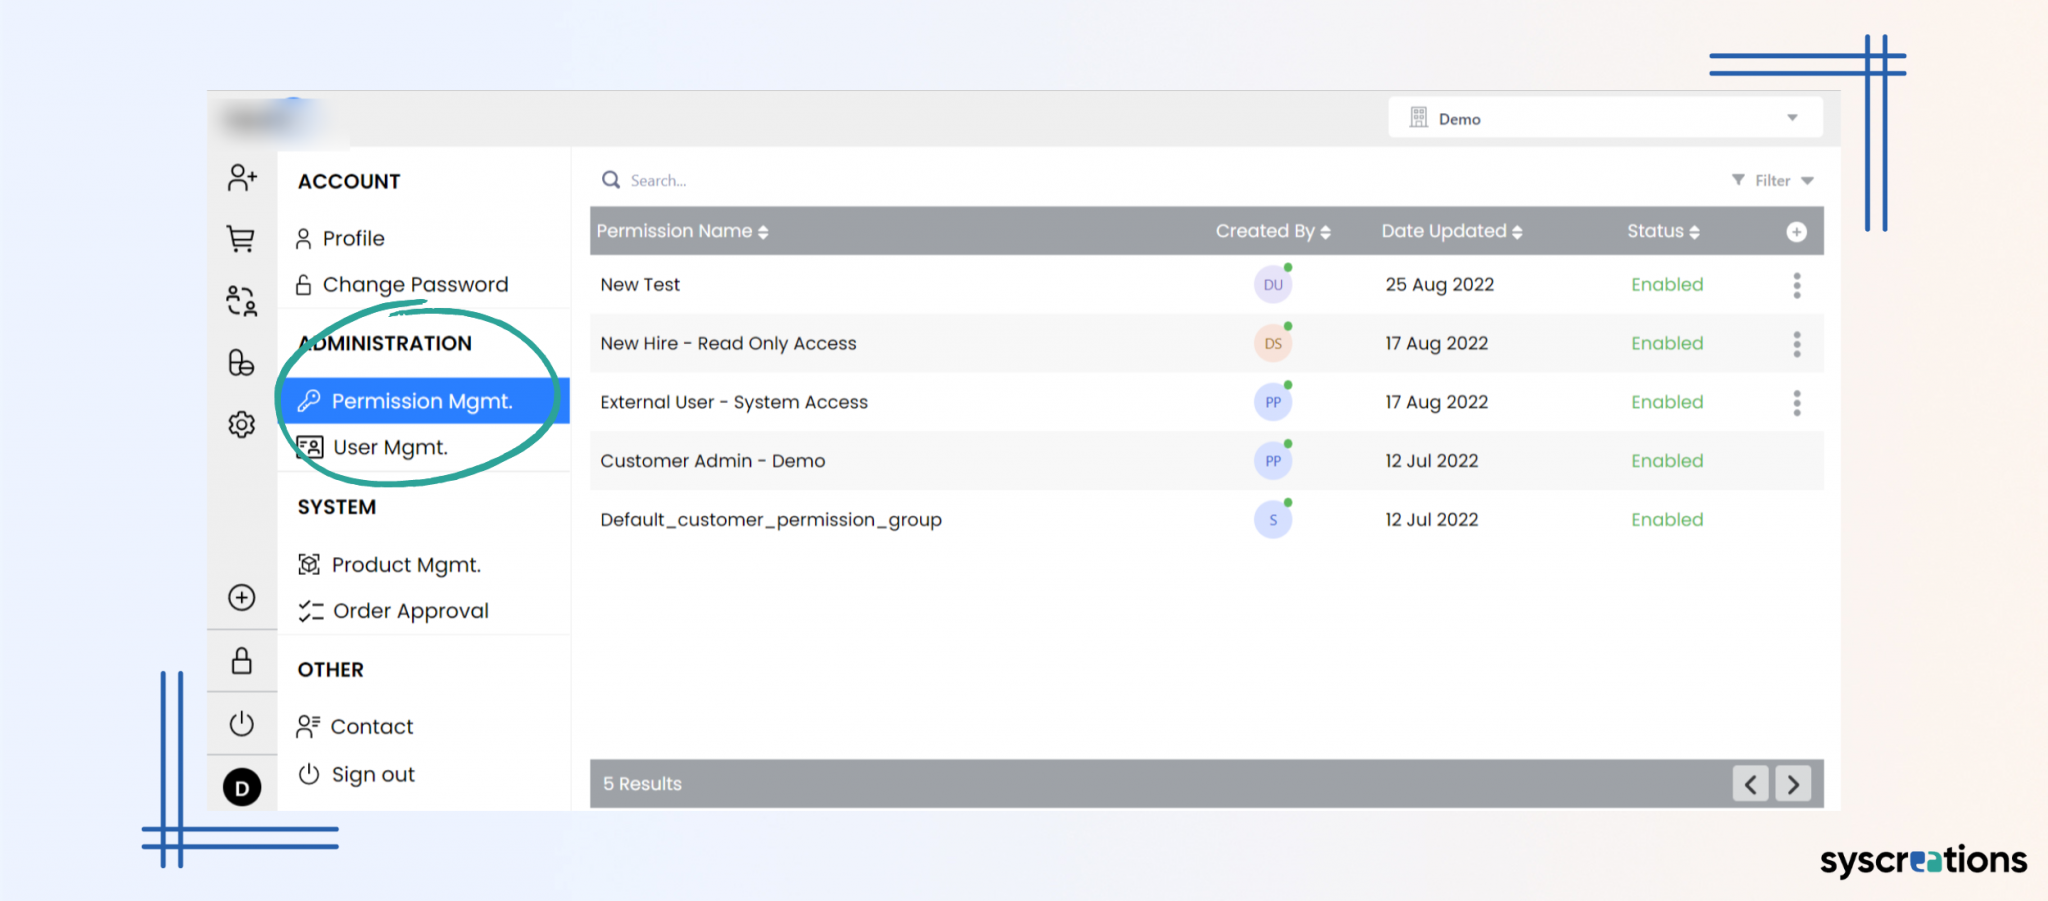Click the power icon in sidebar
Image resolution: width=2048 pixels, height=901 pixels.
241,724
